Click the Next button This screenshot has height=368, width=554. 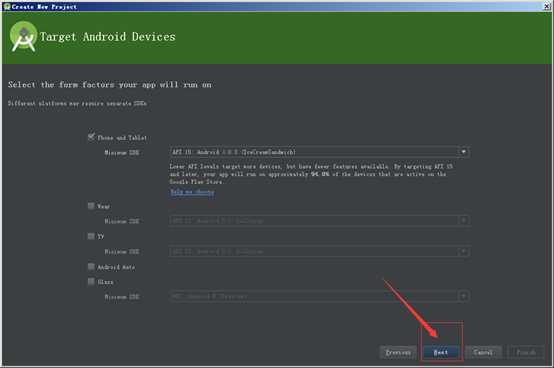click(x=441, y=352)
